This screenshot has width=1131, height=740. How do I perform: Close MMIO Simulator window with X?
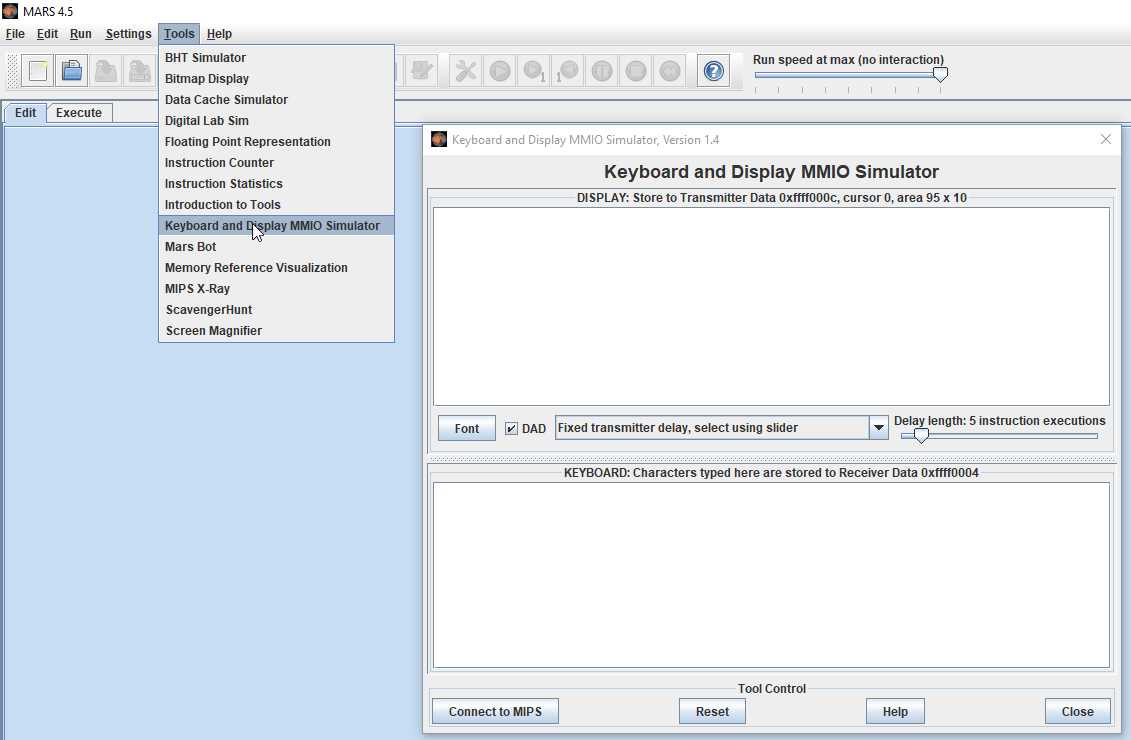tap(1106, 139)
